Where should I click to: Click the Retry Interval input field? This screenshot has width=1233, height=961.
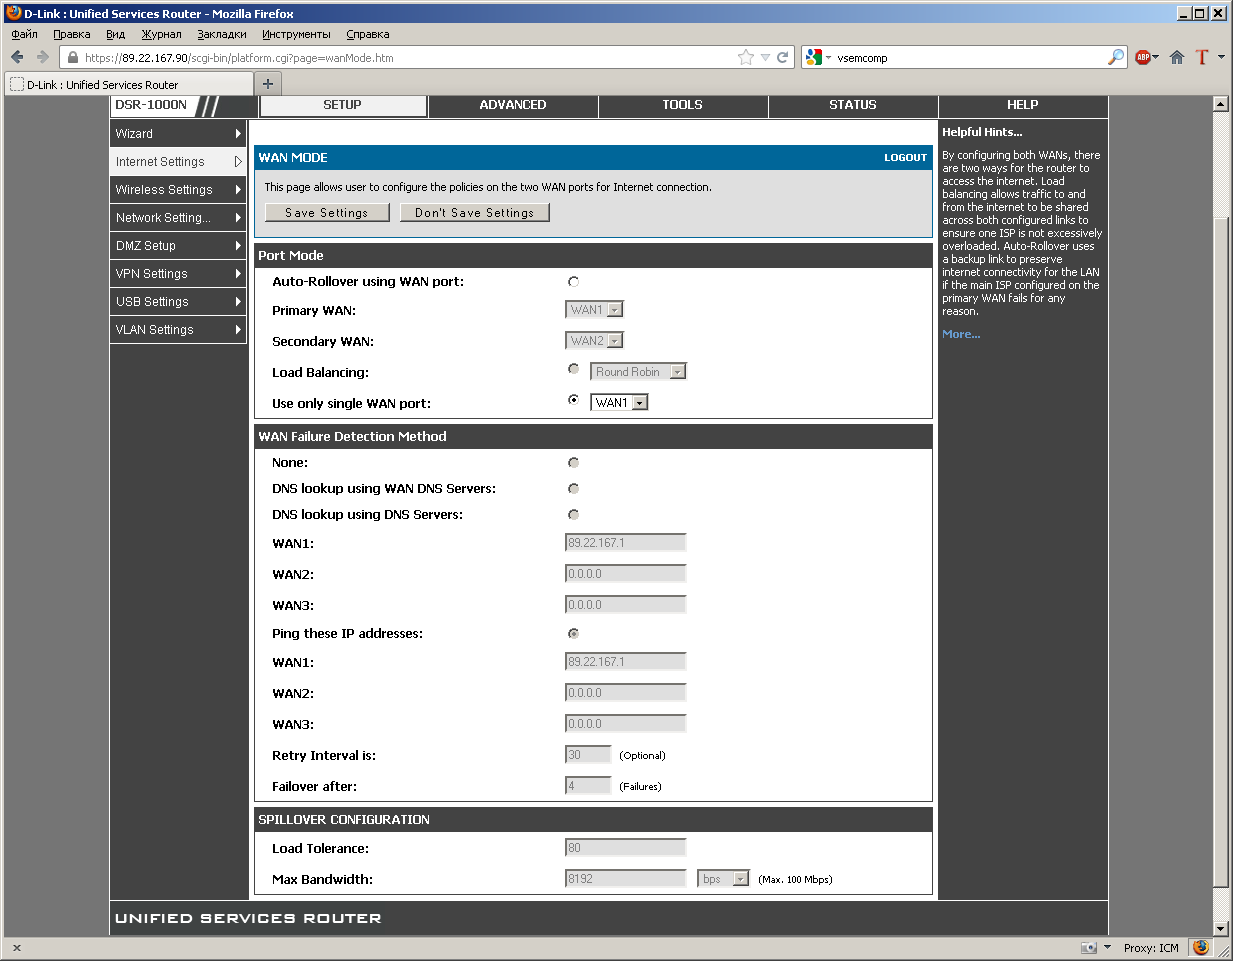pyautogui.click(x=588, y=755)
